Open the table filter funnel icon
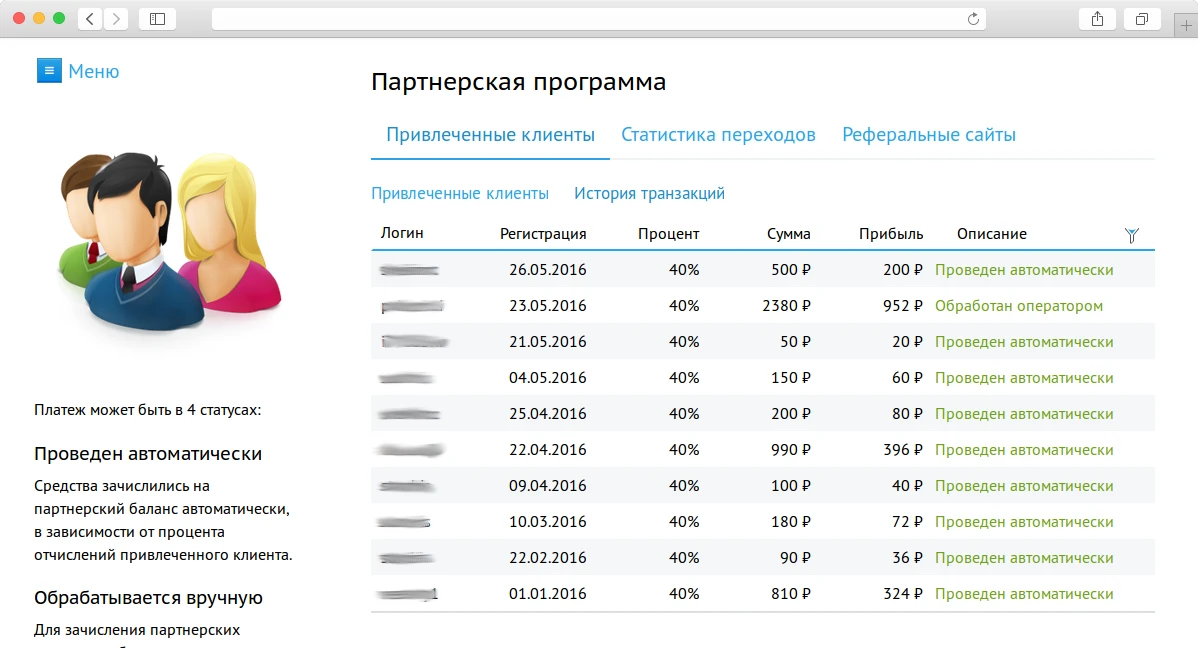 [x=1131, y=234]
